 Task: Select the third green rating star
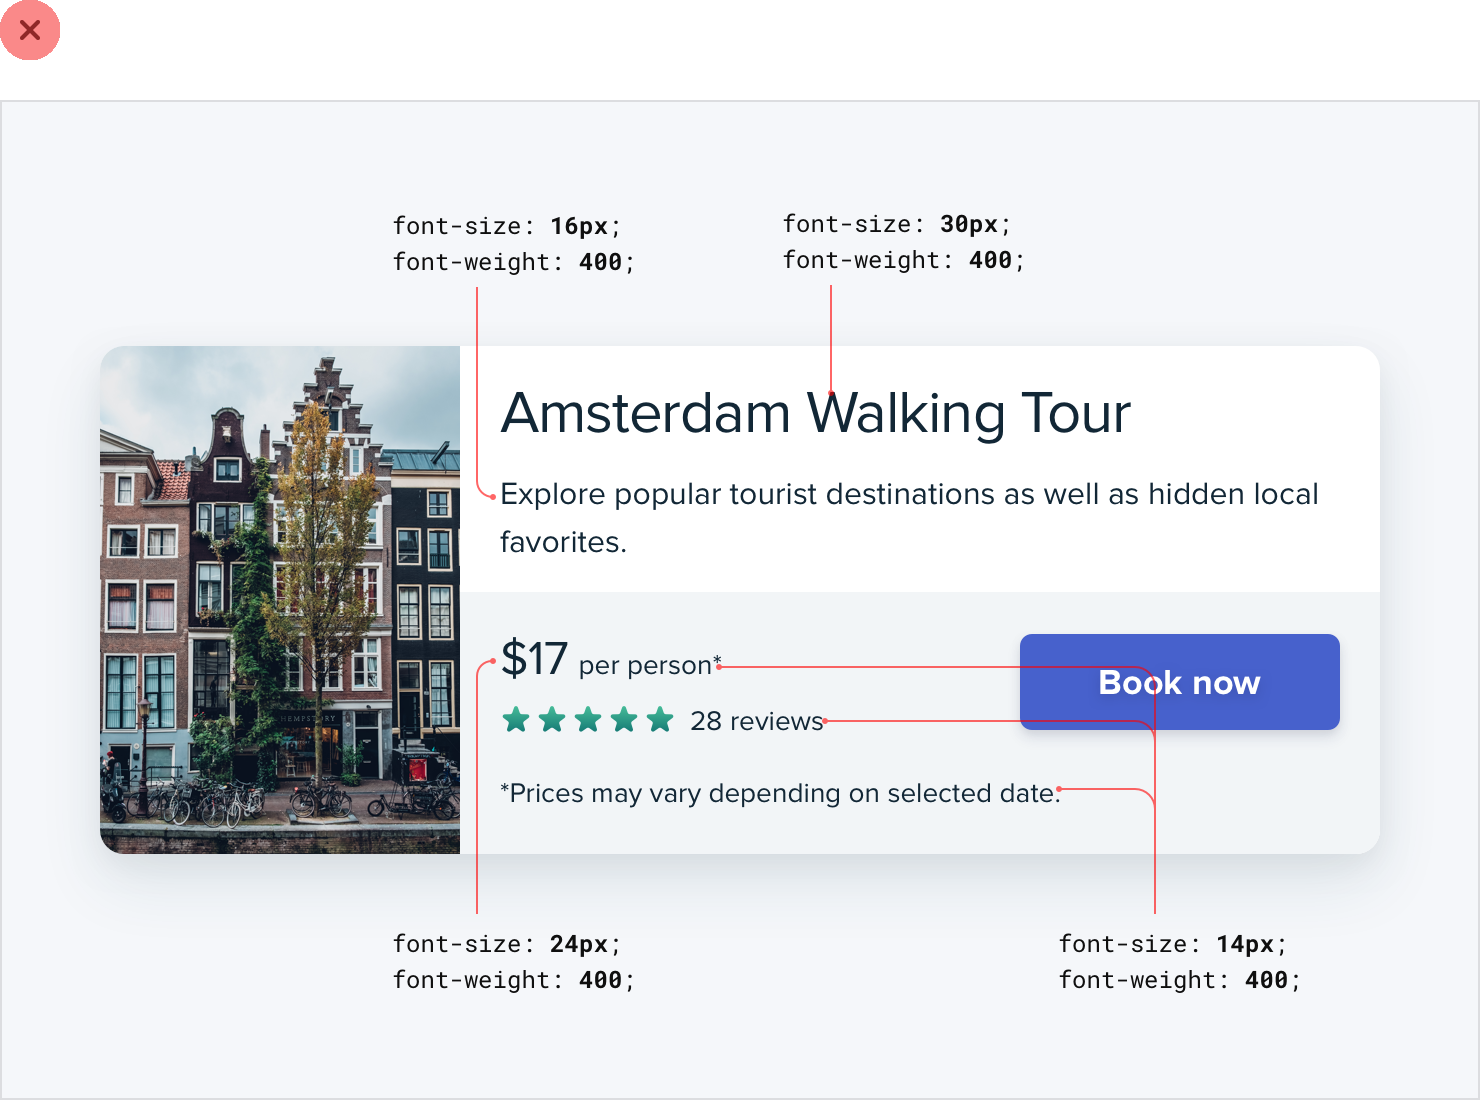pos(588,720)
